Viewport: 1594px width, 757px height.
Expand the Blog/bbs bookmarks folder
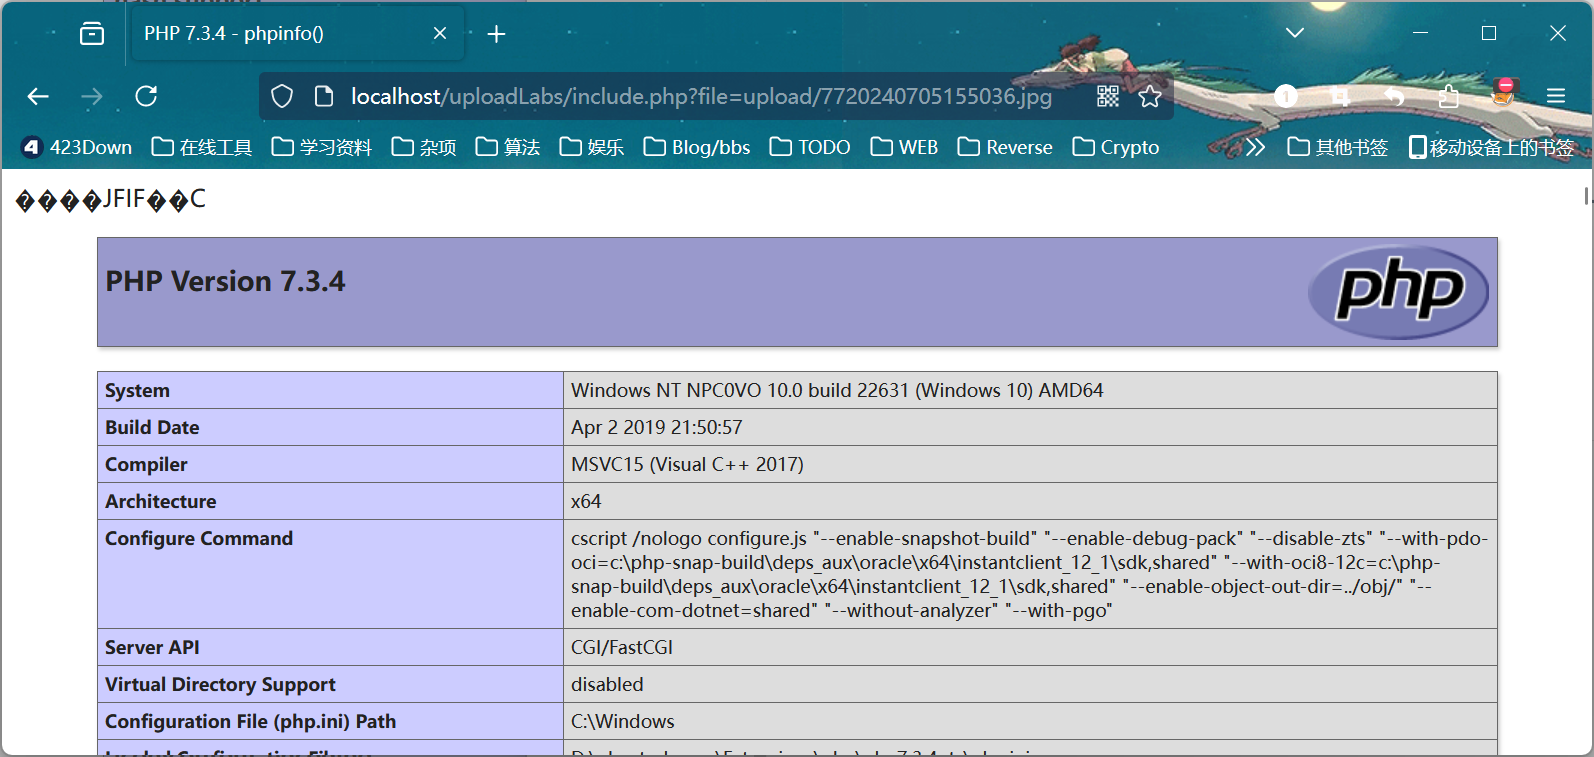coord(697,147)
